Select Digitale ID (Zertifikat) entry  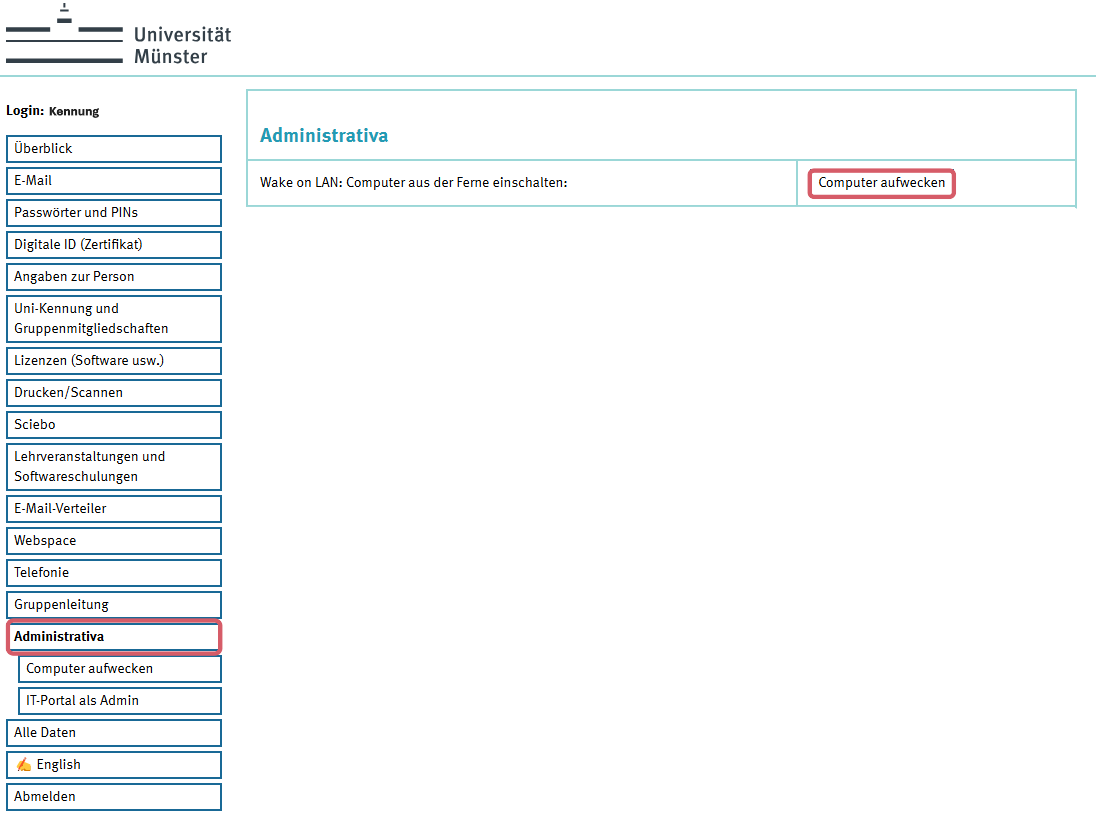point(113,245)
